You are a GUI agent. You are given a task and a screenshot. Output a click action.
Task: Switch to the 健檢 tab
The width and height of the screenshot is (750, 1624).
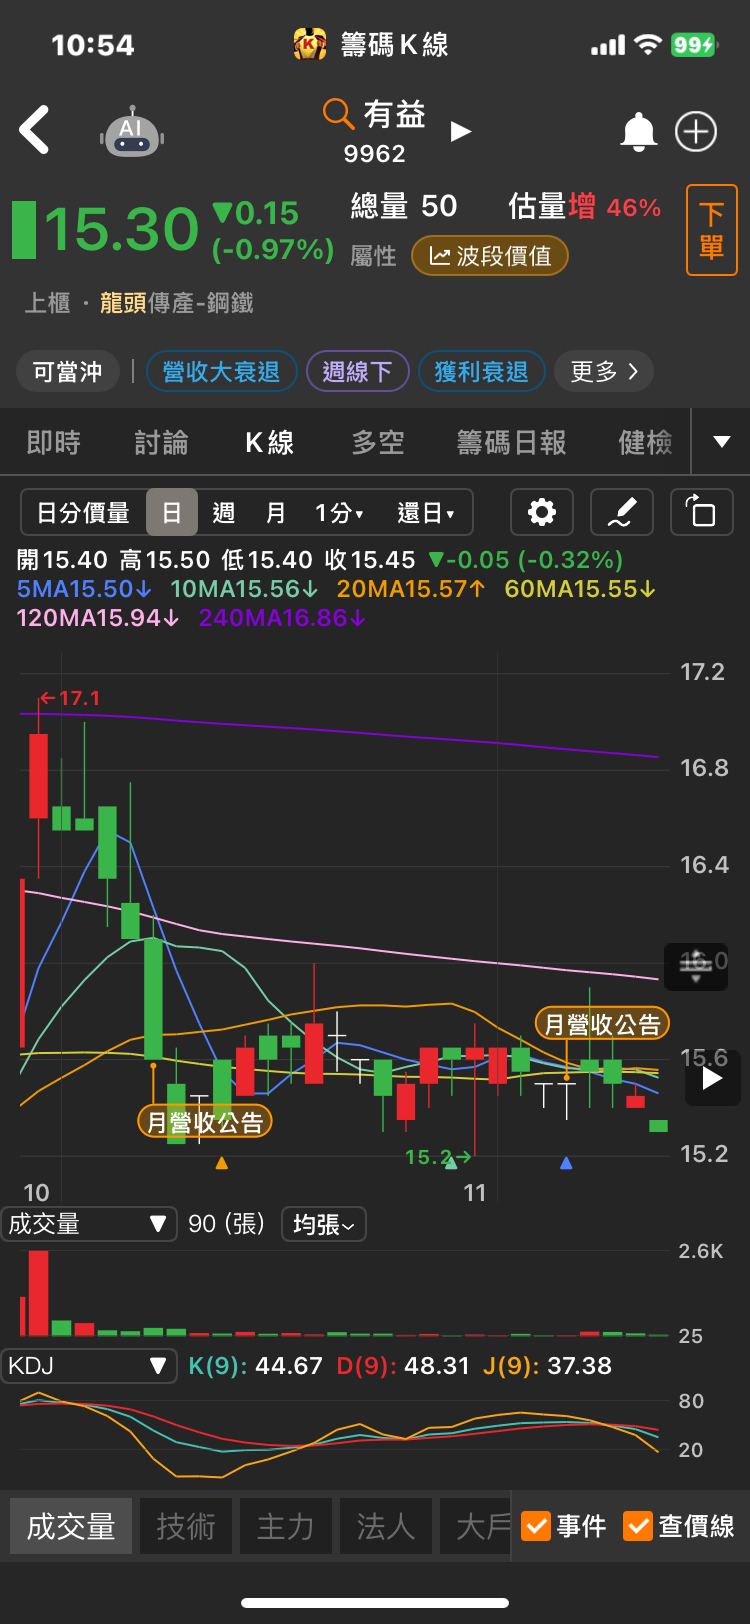click(646, 442)
